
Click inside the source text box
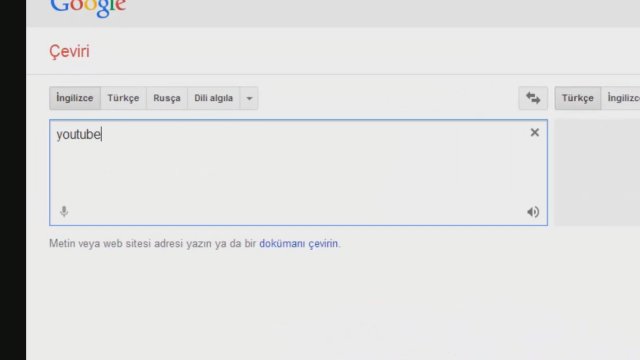coord(298,172)
